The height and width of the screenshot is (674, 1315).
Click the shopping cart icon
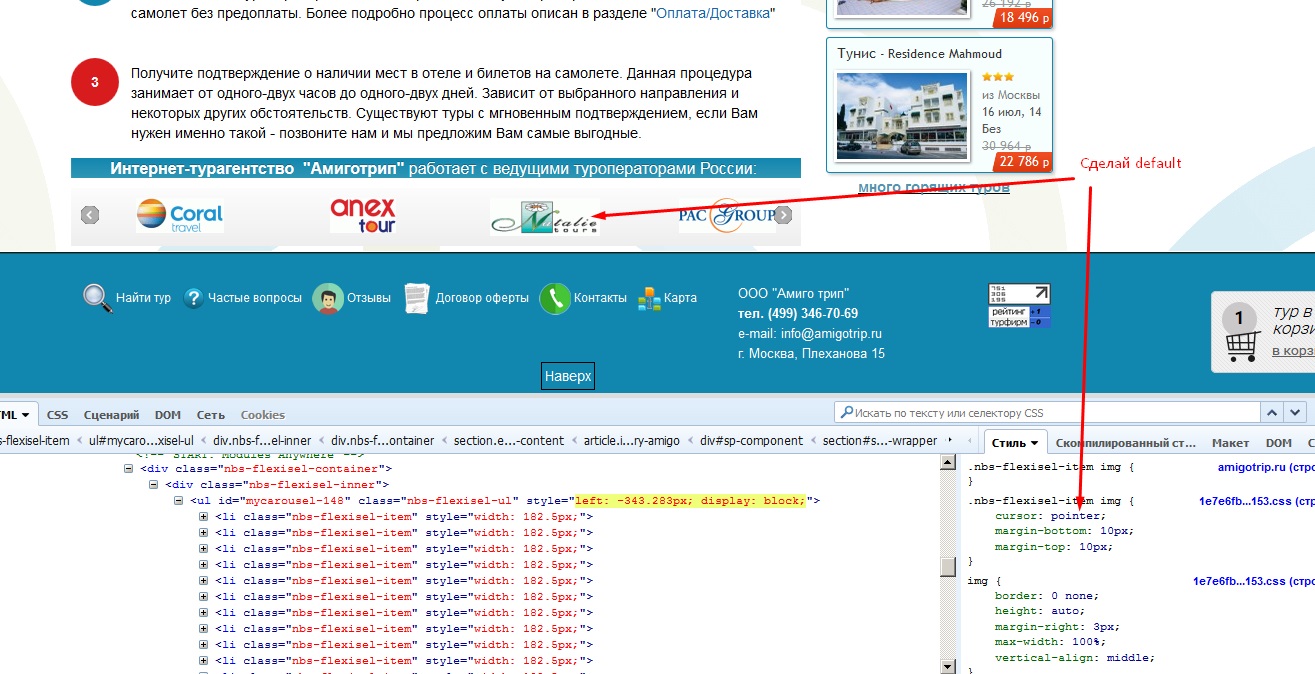(x=1241, y=346)
